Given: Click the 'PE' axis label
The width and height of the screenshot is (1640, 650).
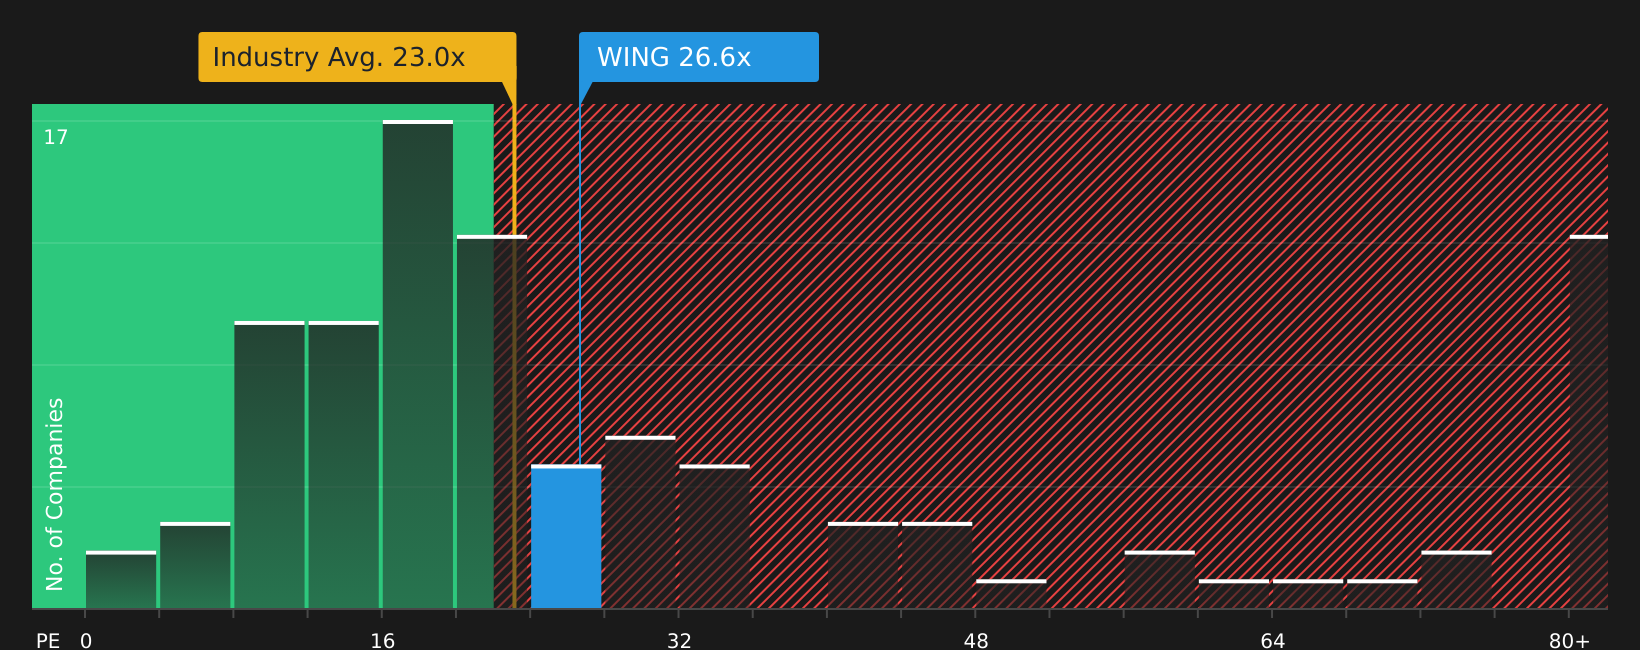Looking at the screenshot, I should [x=48, y=641].
